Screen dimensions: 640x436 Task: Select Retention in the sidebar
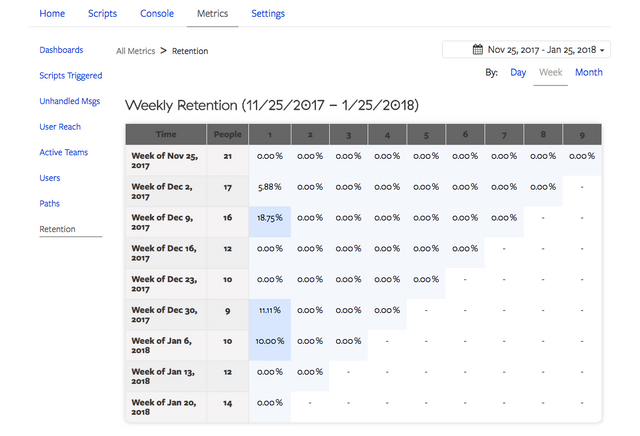[57, 229]
